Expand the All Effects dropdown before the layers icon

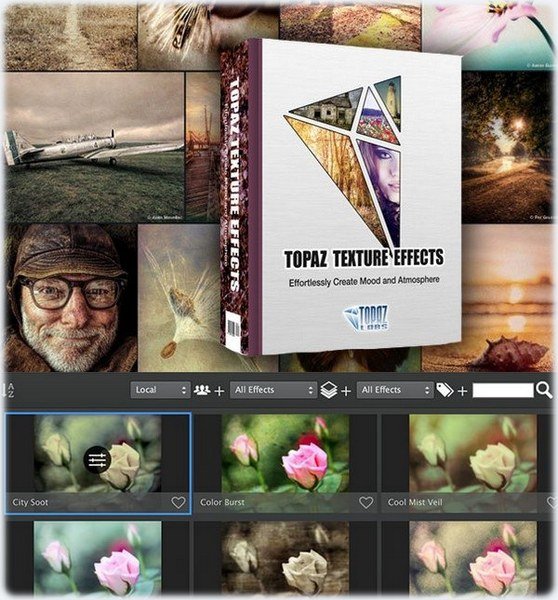coord(273,390)
